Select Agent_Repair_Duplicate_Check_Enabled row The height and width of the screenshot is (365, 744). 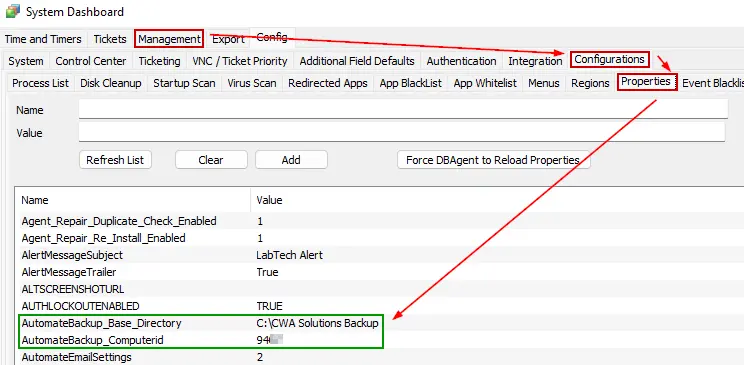pyautogui.click(x=380, y=221)
